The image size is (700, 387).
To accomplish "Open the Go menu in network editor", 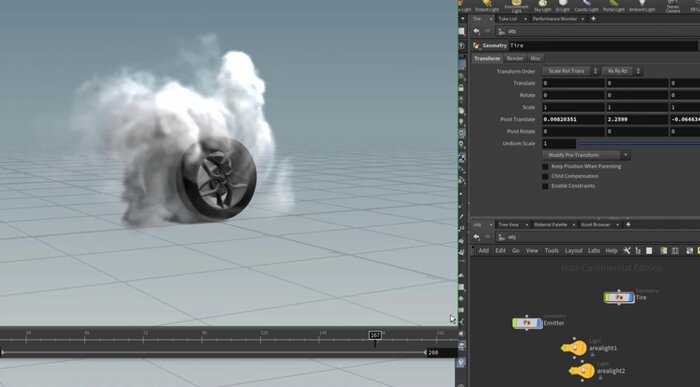I will point(516,251).
